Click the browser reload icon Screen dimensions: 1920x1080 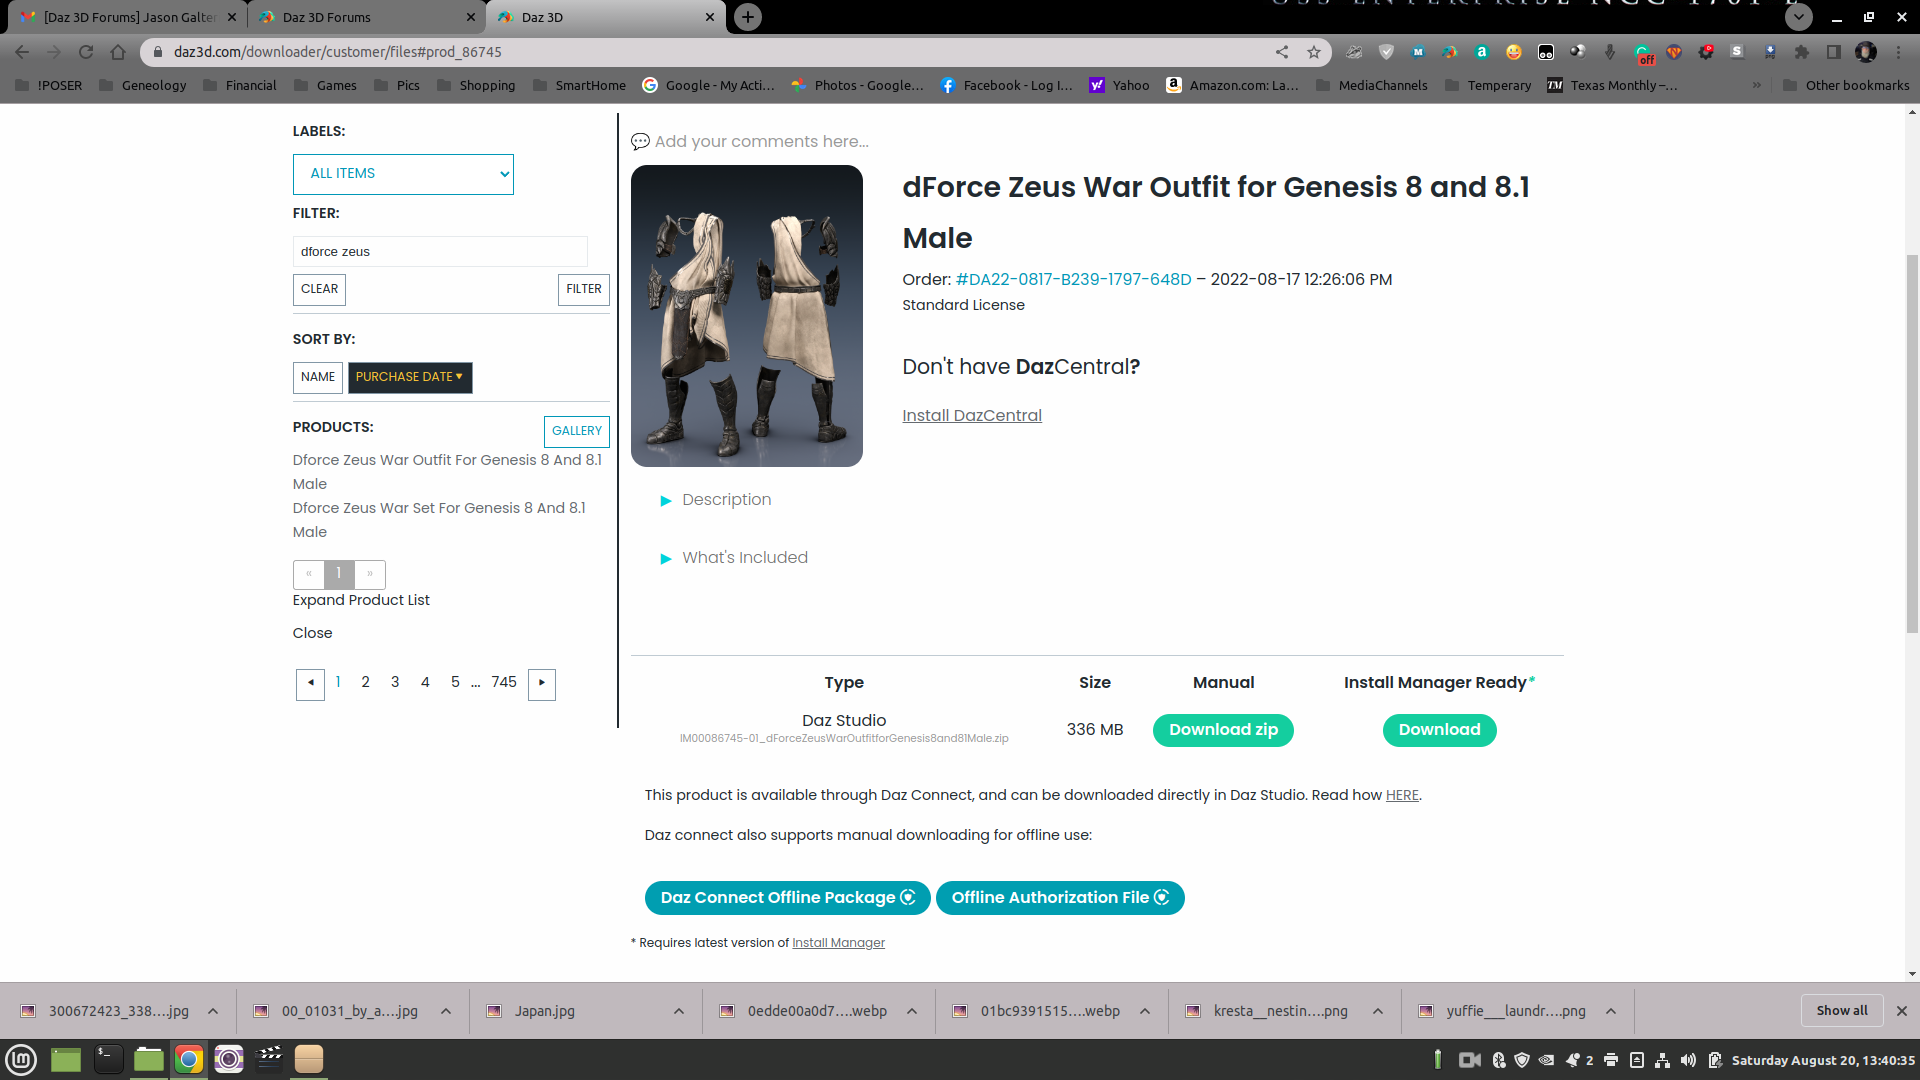pos(86,52)
